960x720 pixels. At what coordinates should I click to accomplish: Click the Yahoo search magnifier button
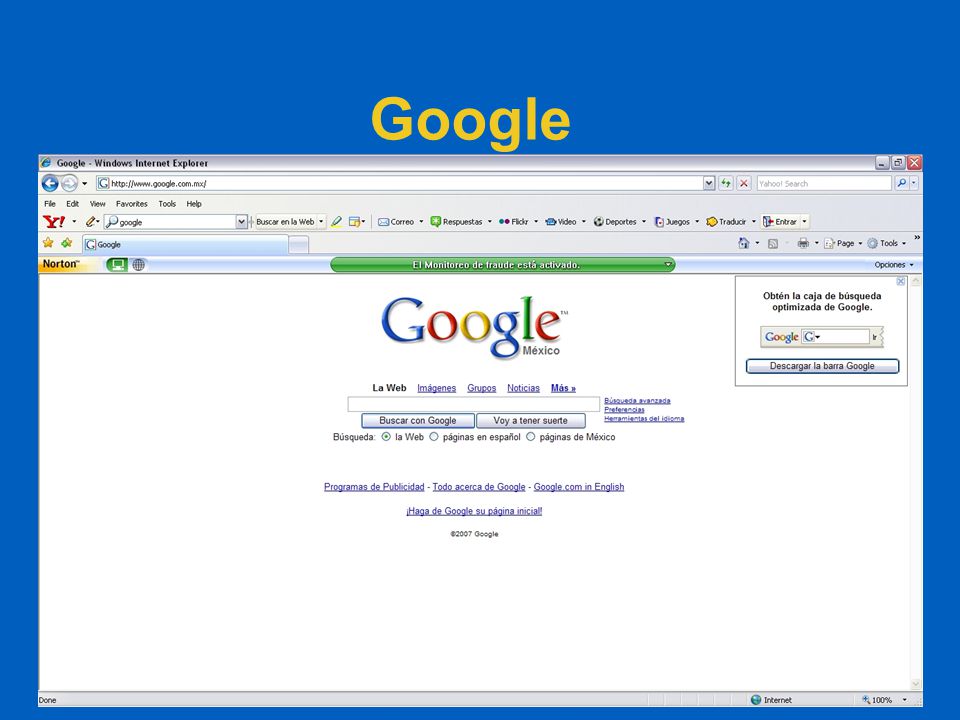coord(901,183)
